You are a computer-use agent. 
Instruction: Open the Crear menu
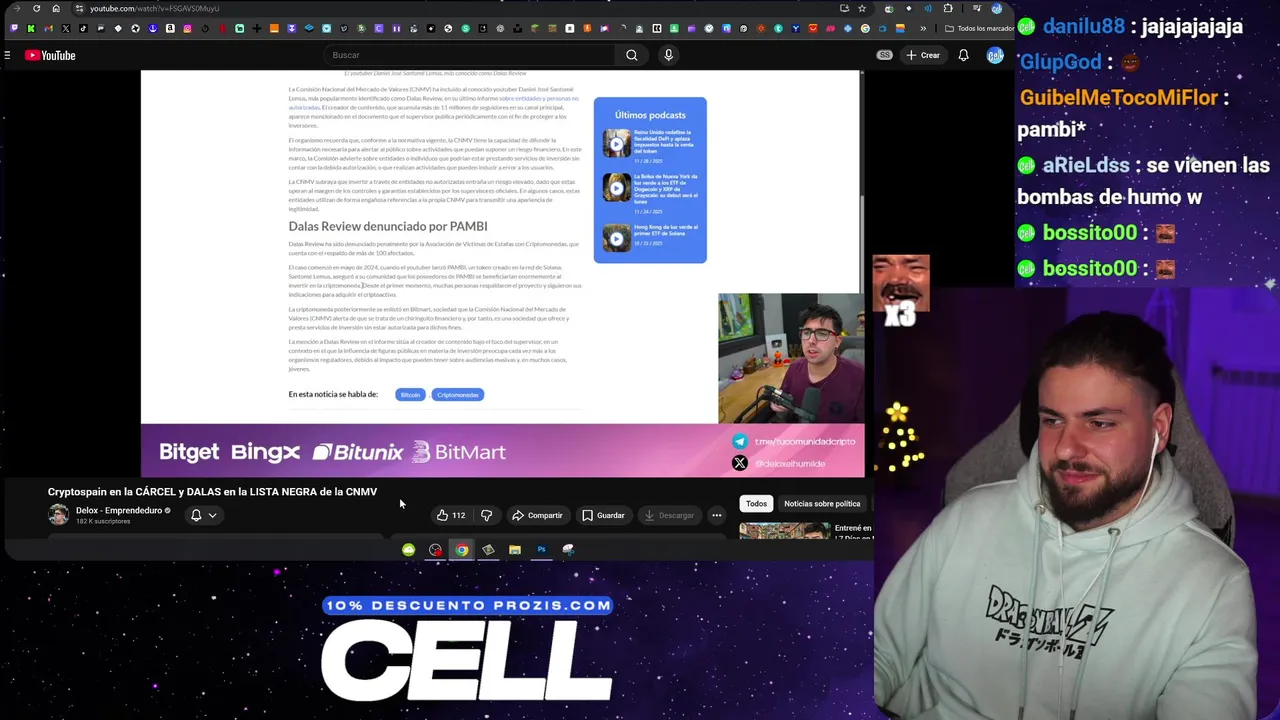pos(923,55)
